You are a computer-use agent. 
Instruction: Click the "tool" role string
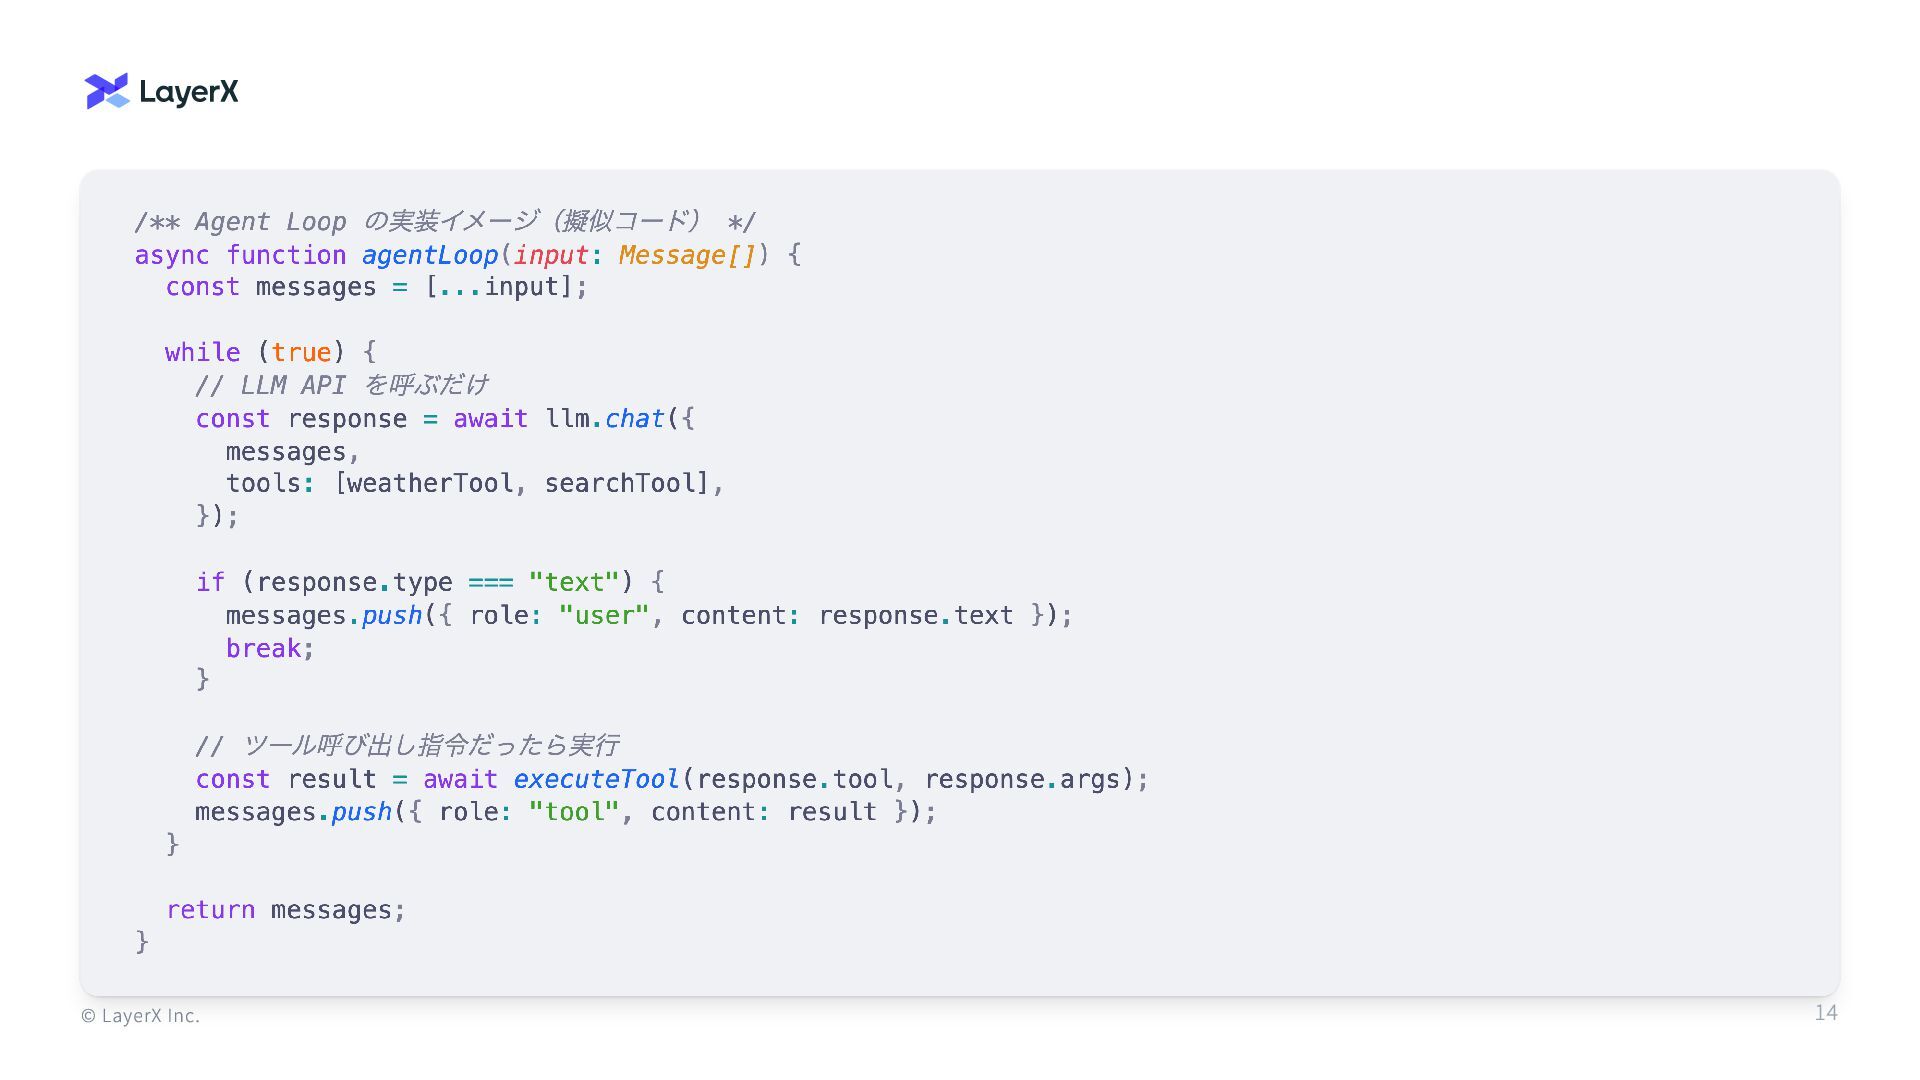(x=574, y=812)
